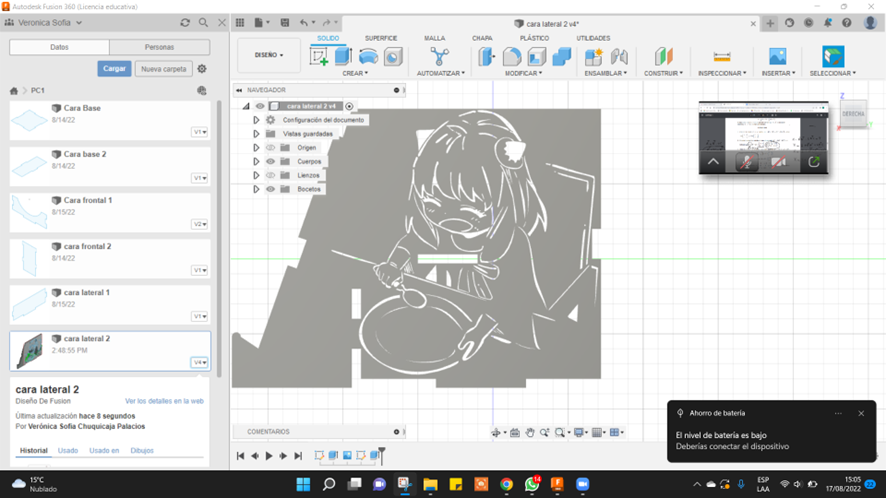Select the Revolve tool icon

click(x=368, y=57)
